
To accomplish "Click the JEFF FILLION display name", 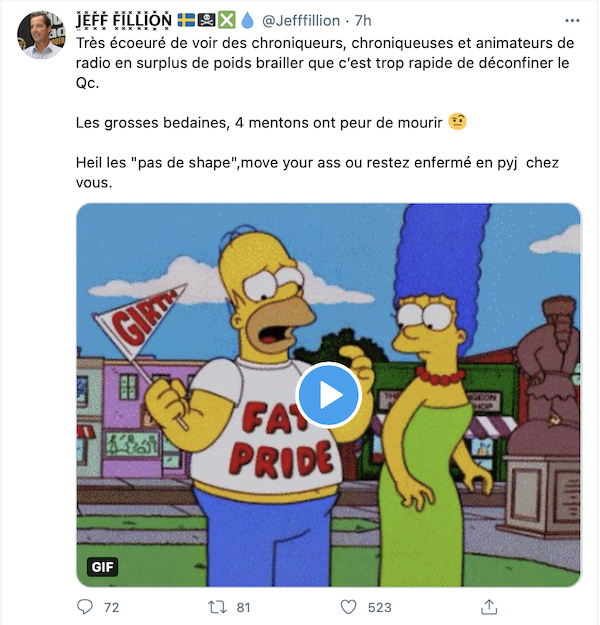I will click(124, 21).
